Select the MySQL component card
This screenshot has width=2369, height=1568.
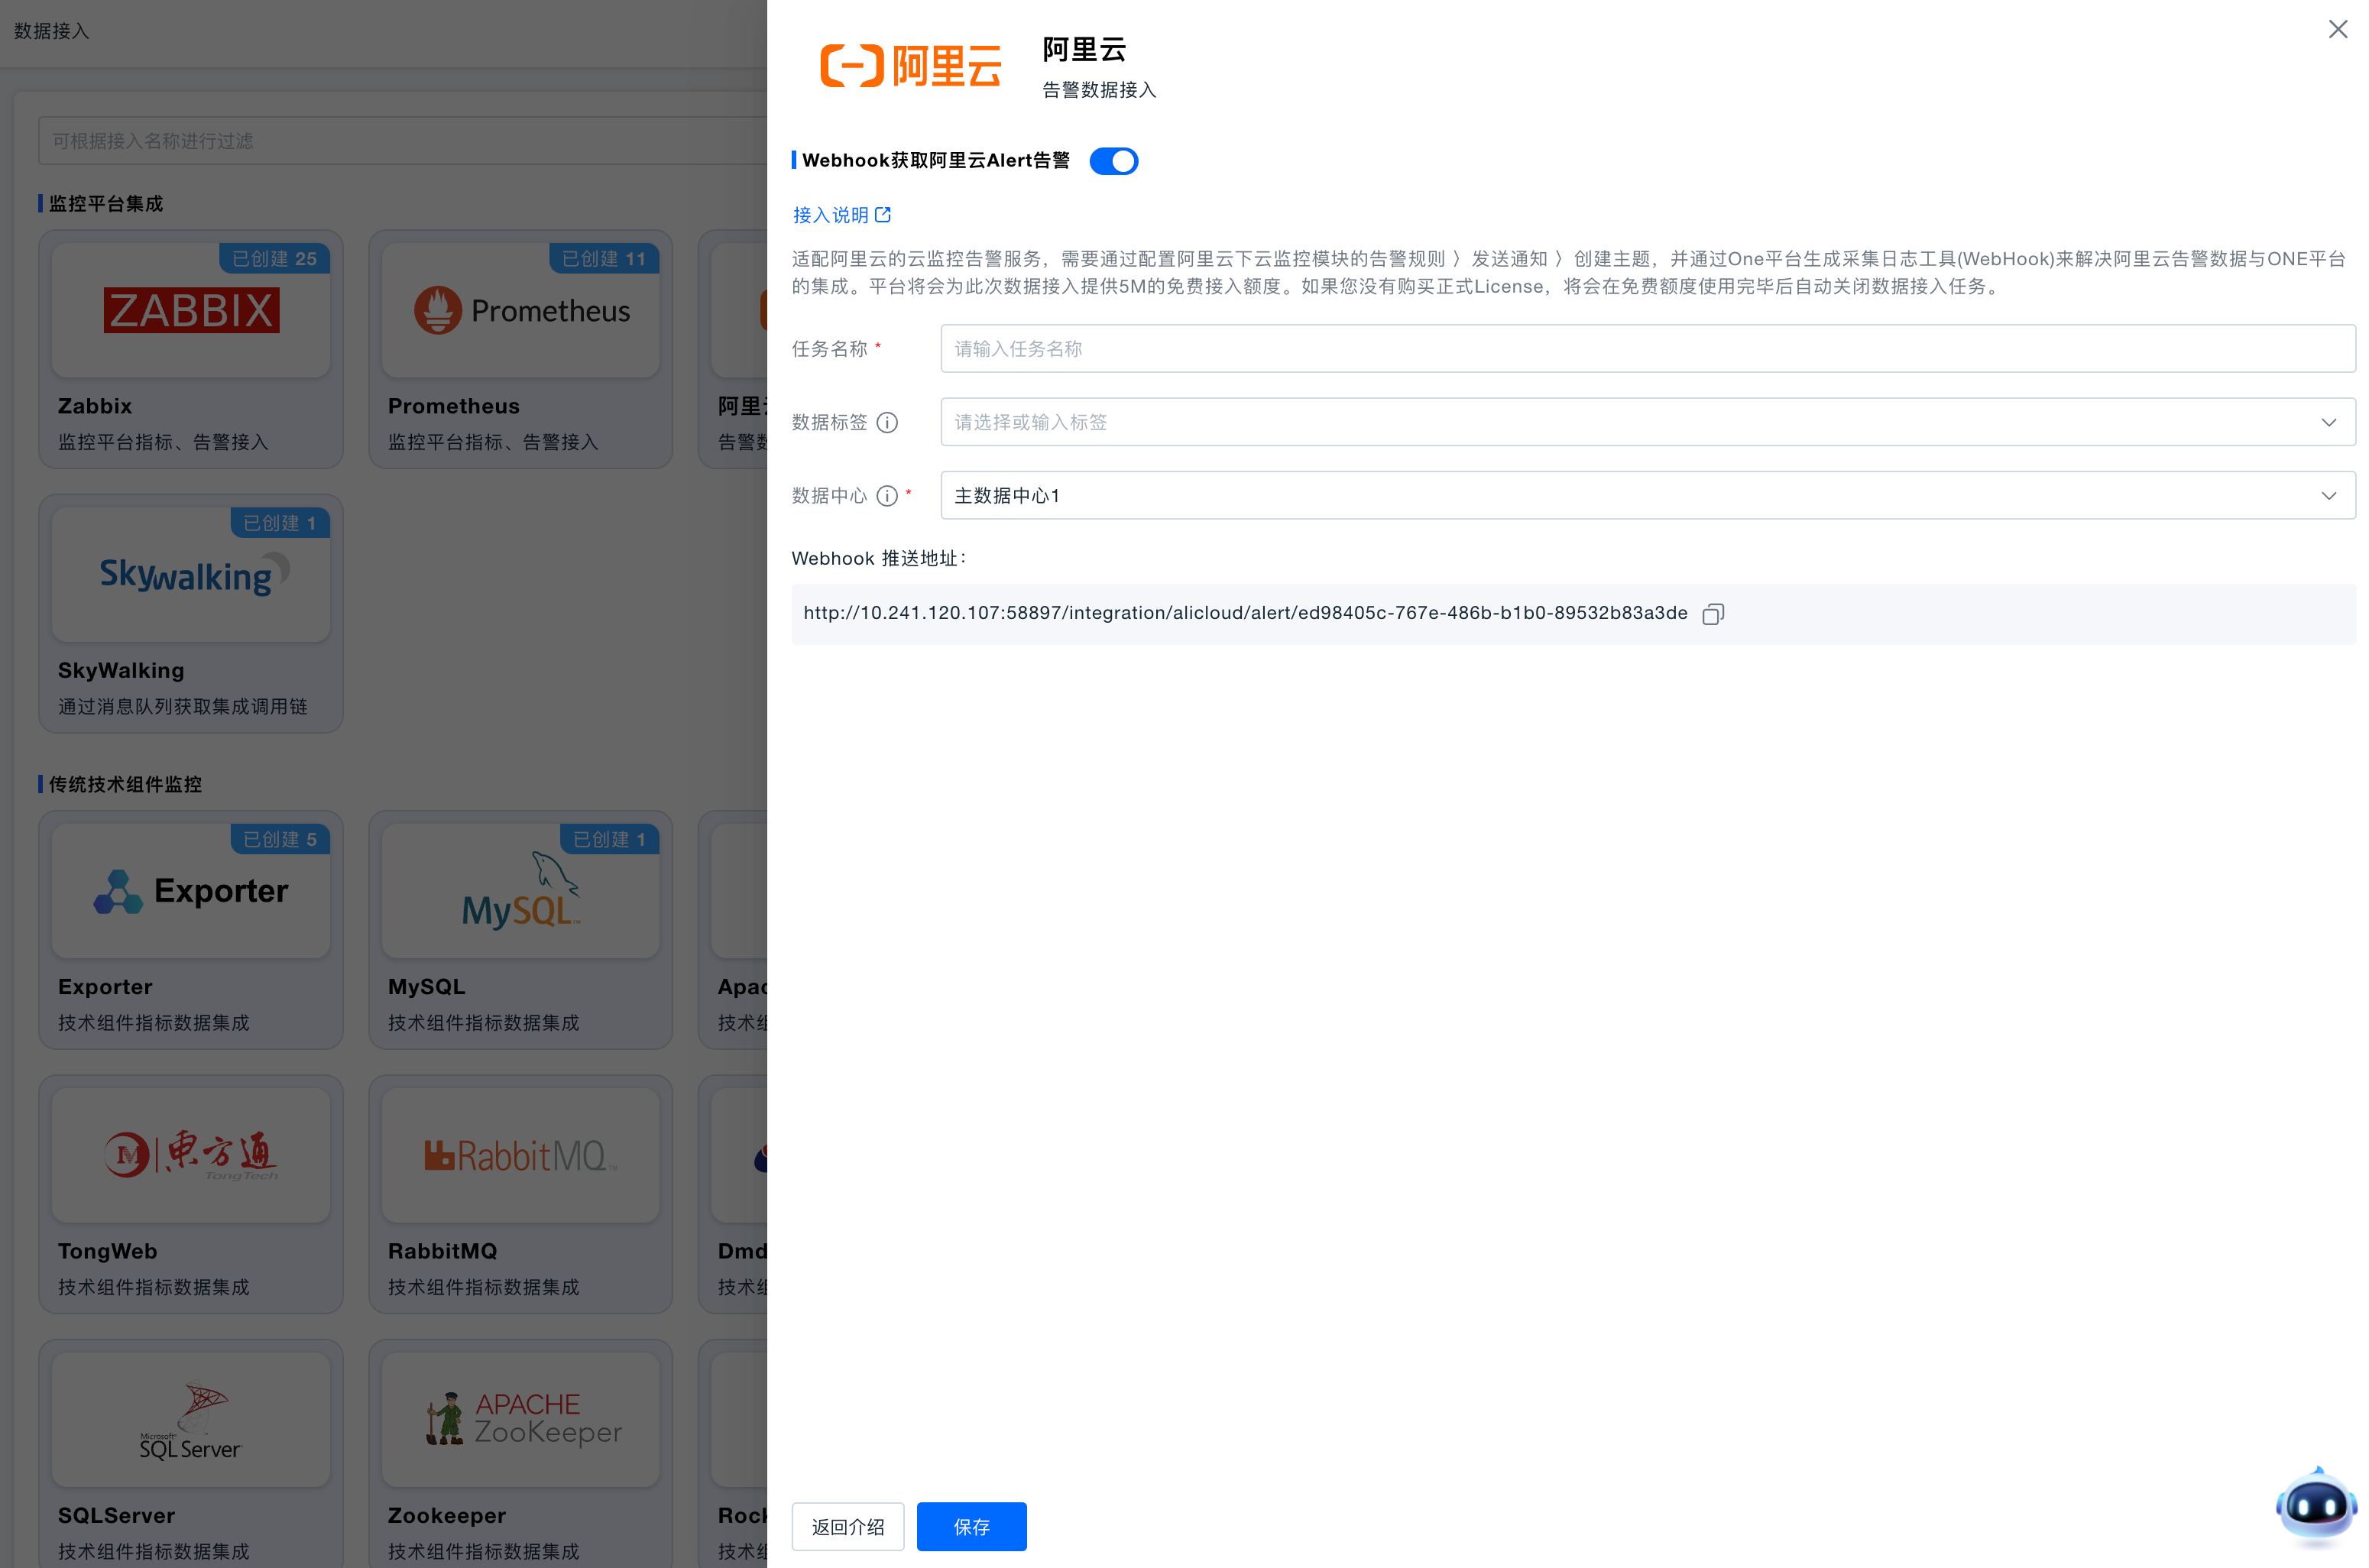tap(520, 929)
